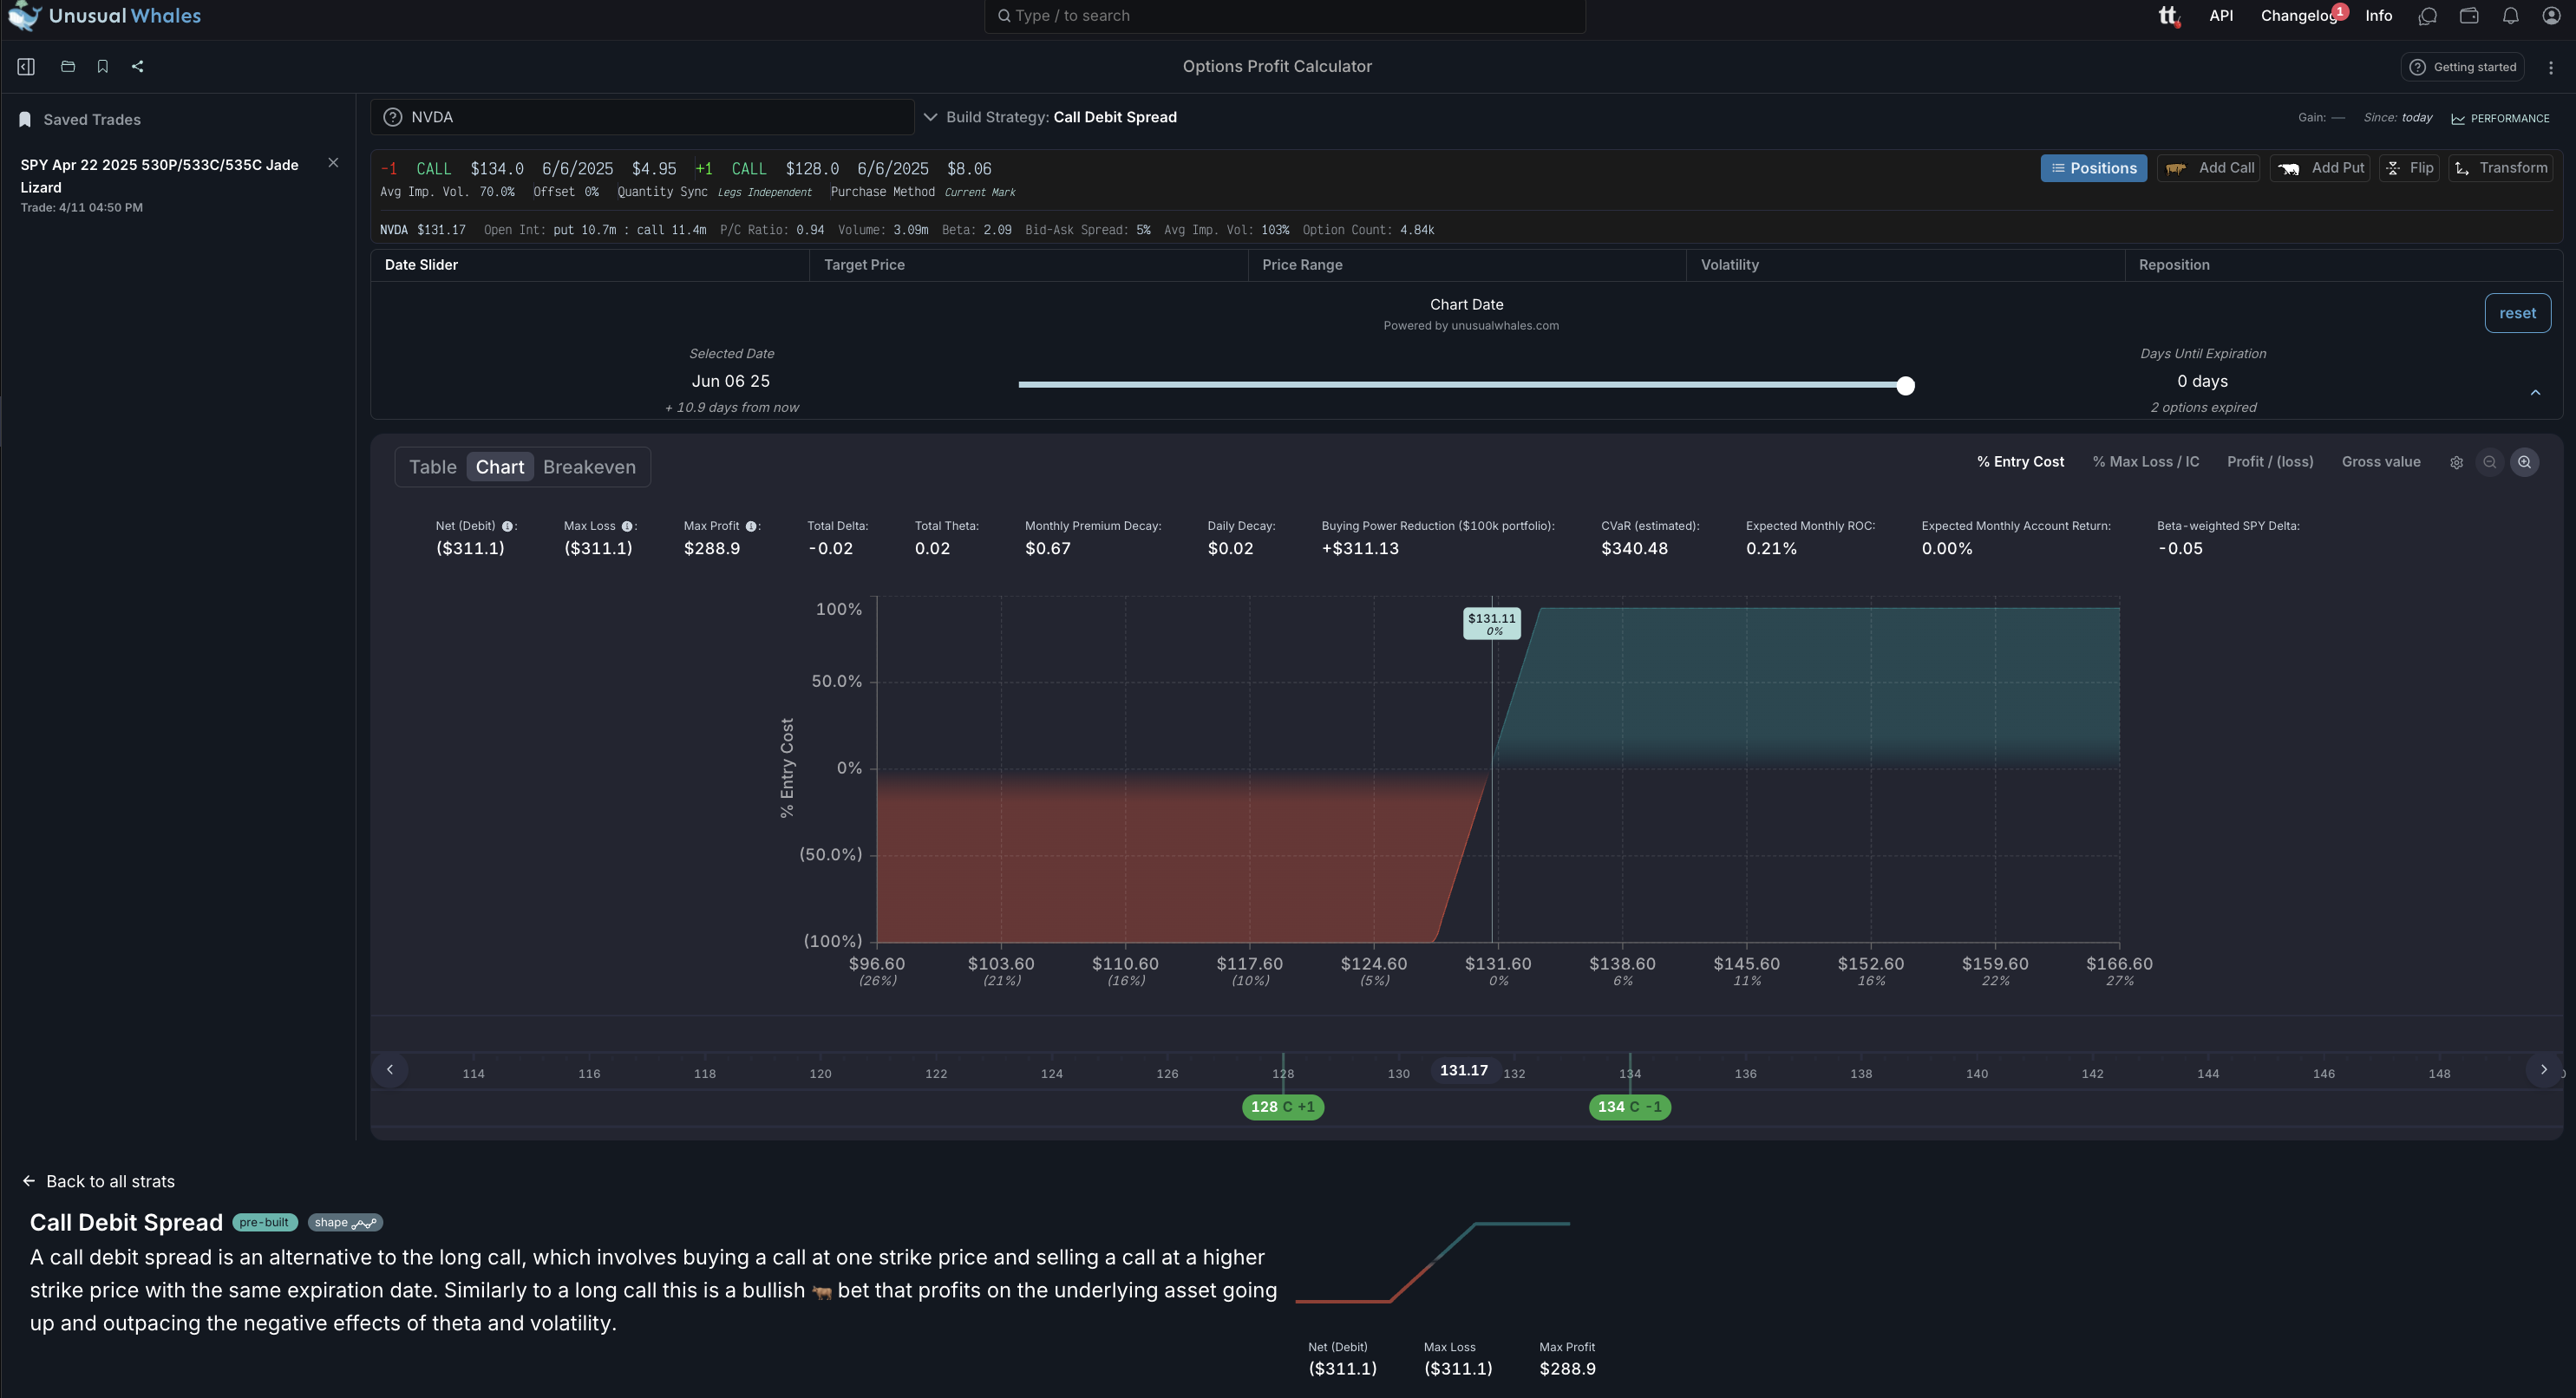Open the Info menu item

pos(2379,16)
